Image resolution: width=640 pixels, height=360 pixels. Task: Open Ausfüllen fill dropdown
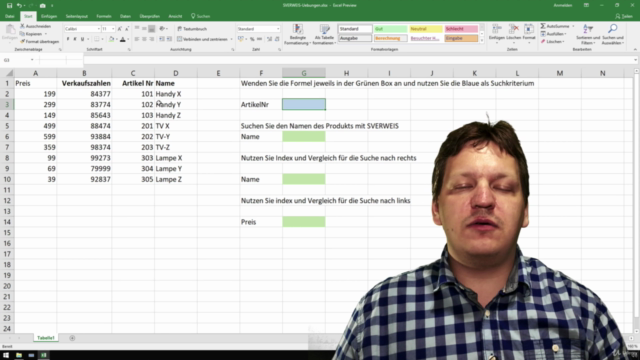pyautogui.click(x=553, y=34)
